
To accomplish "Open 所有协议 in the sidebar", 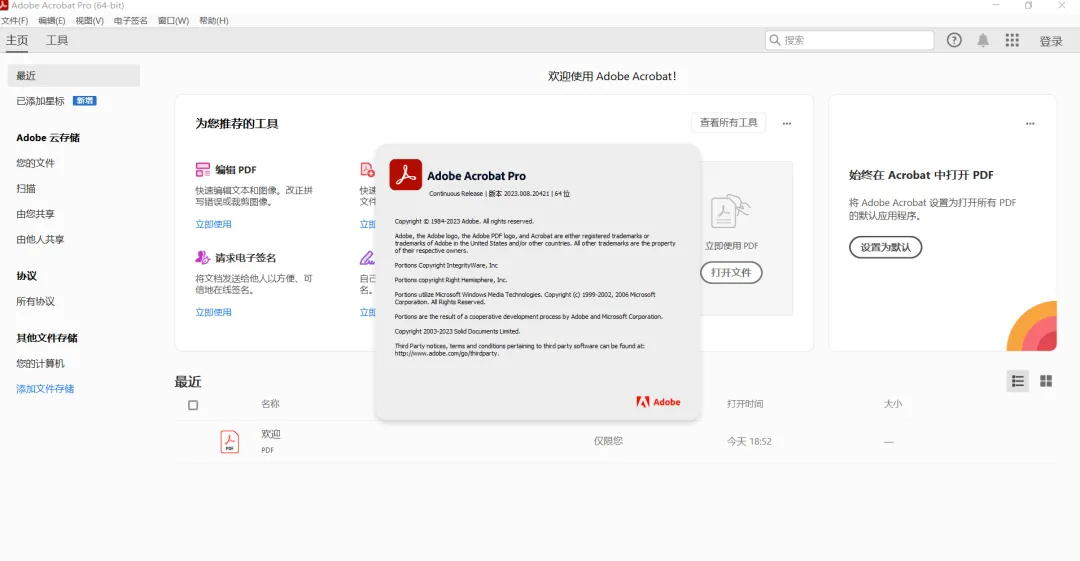I will pos(36,302).
